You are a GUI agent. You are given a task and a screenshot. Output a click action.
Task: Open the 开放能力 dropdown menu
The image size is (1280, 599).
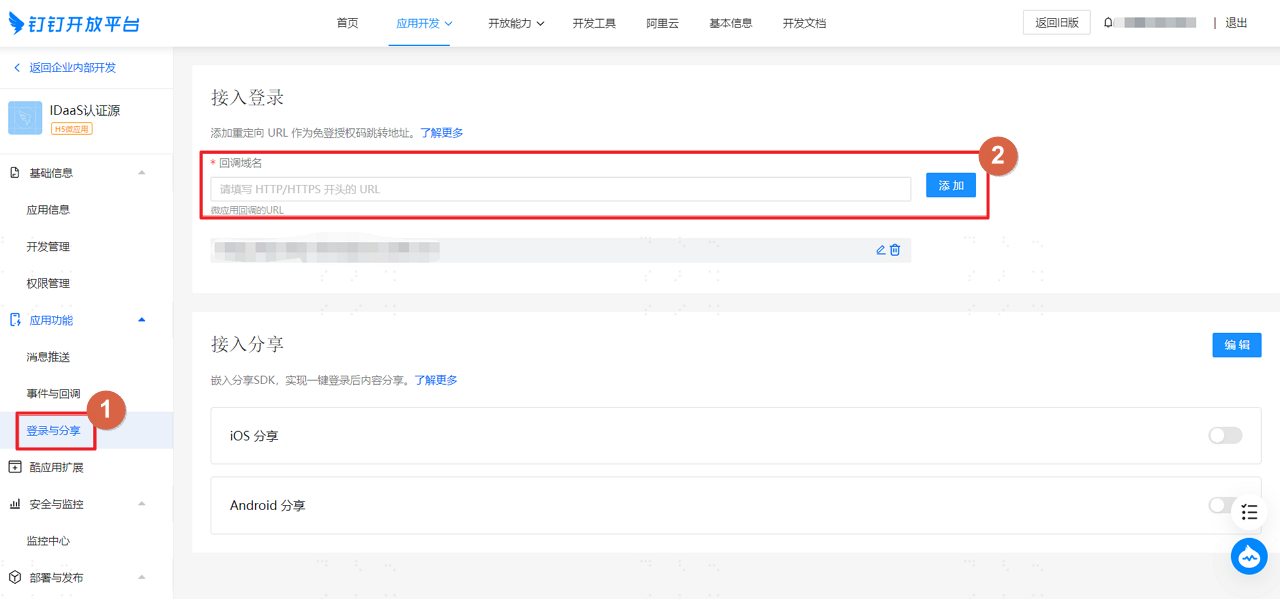click(x=516, y=23)
